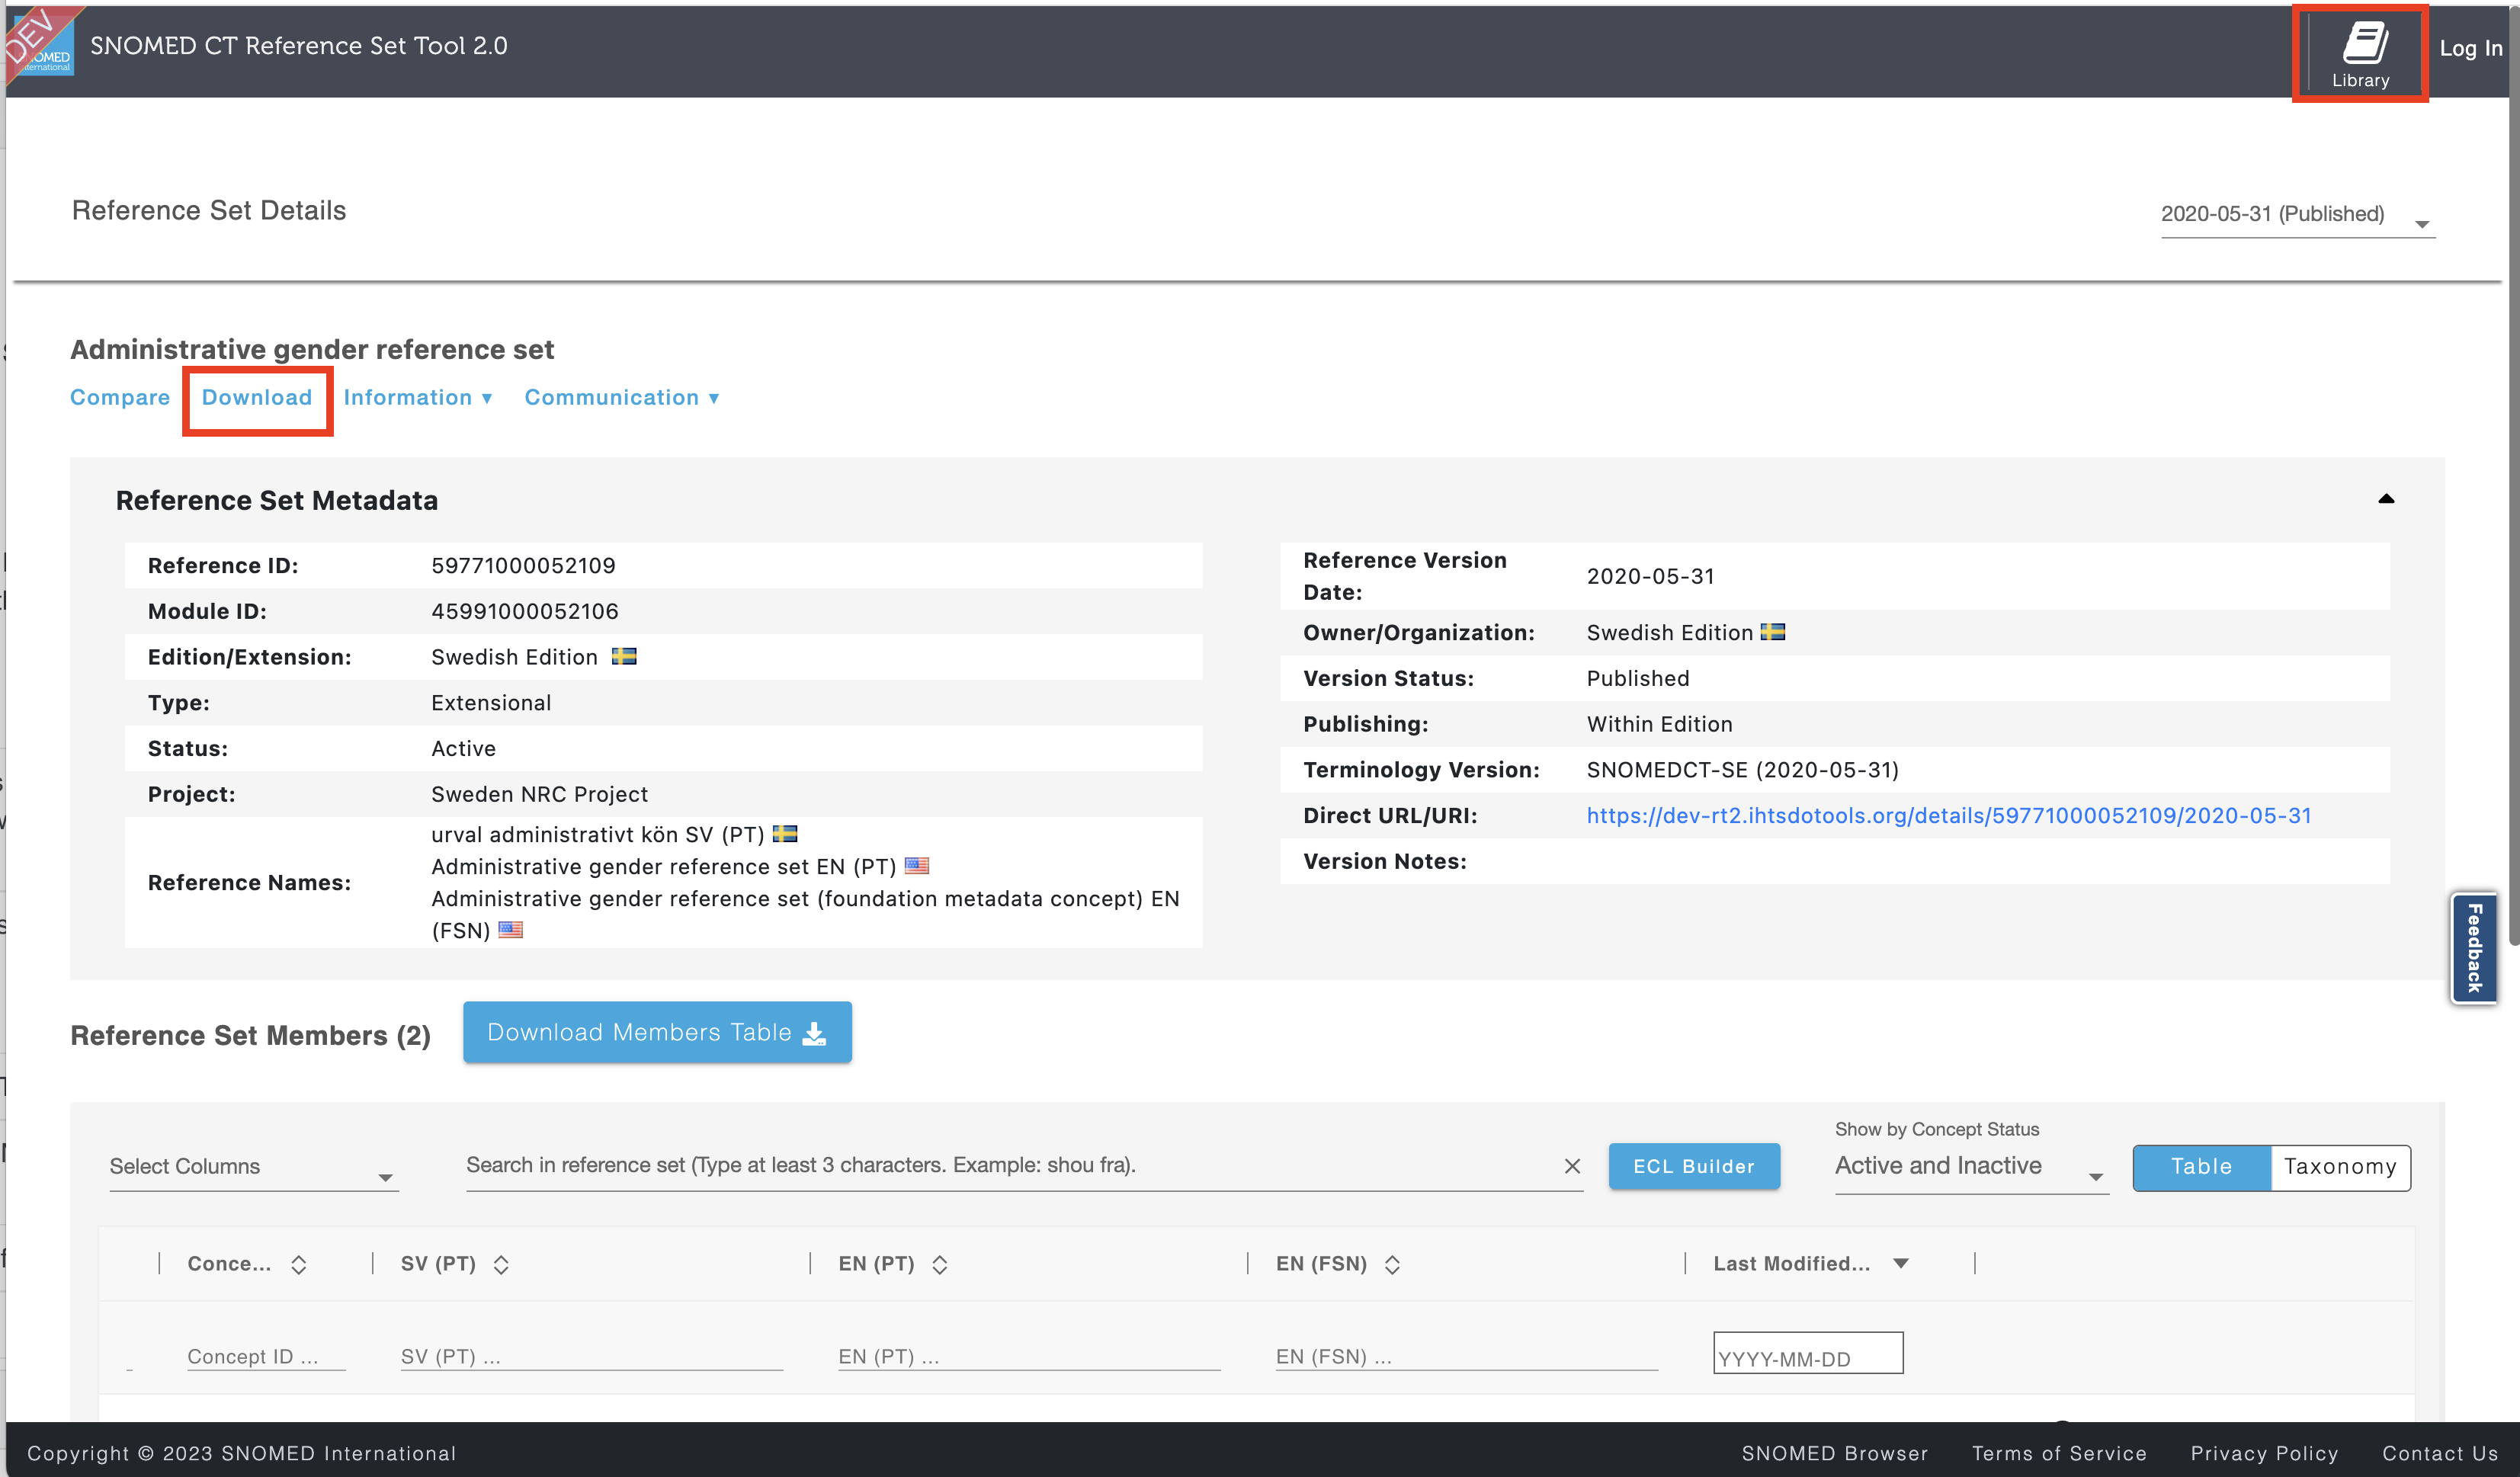Click the Download link
The image size is (2520, 1477).
tap(257, 397)
